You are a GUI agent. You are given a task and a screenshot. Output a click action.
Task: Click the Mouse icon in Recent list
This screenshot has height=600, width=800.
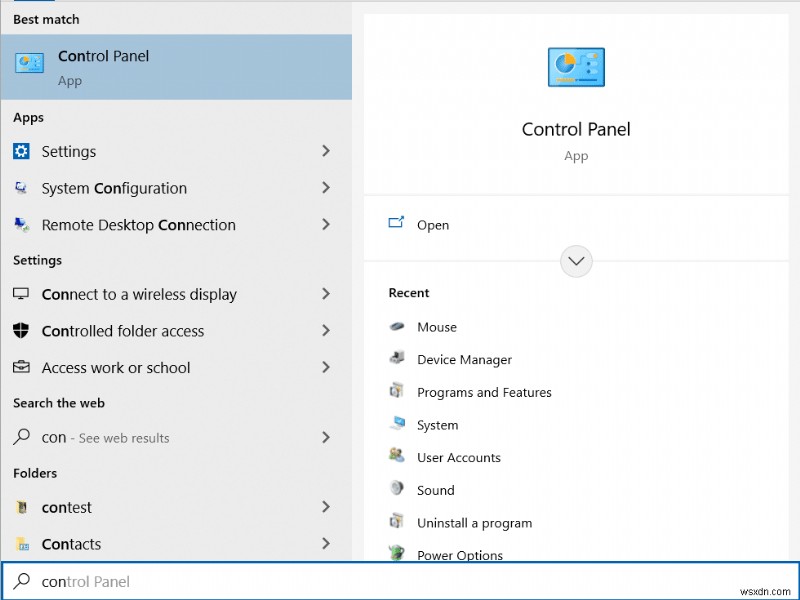[x=397, y=327]
